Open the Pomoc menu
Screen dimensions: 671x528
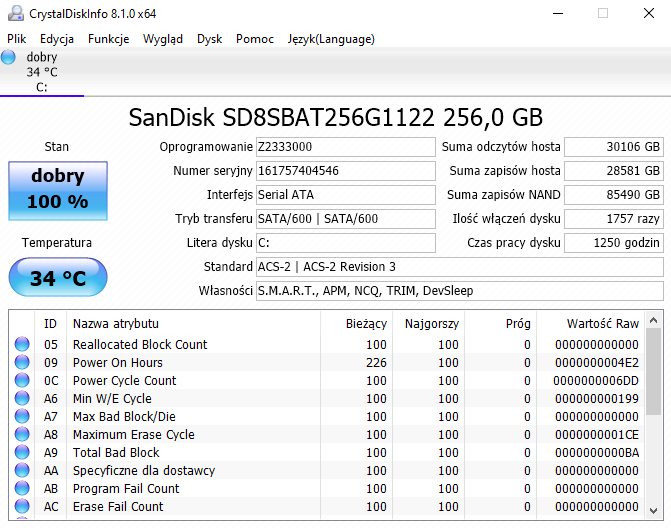[x=255, y=39]
